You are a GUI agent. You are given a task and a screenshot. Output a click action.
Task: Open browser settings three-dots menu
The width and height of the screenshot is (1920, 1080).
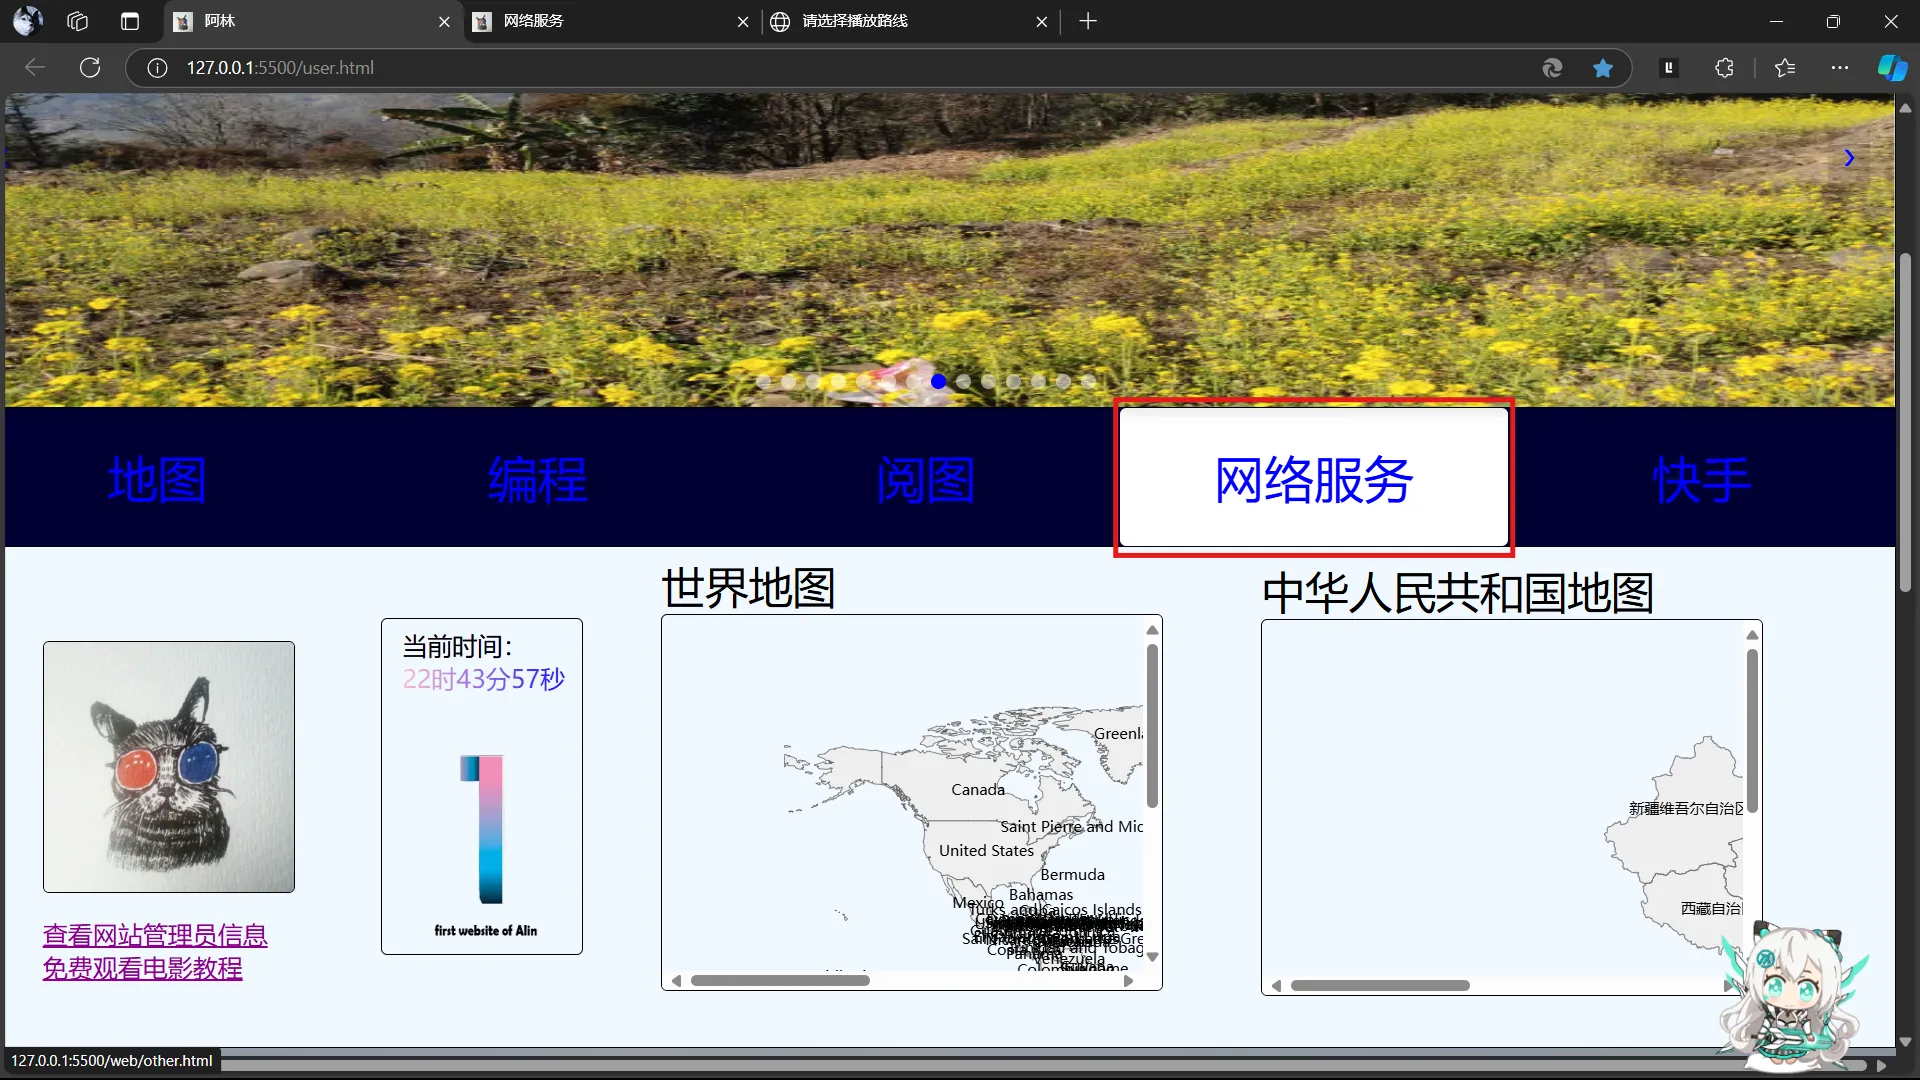(x=1840, y=68)
